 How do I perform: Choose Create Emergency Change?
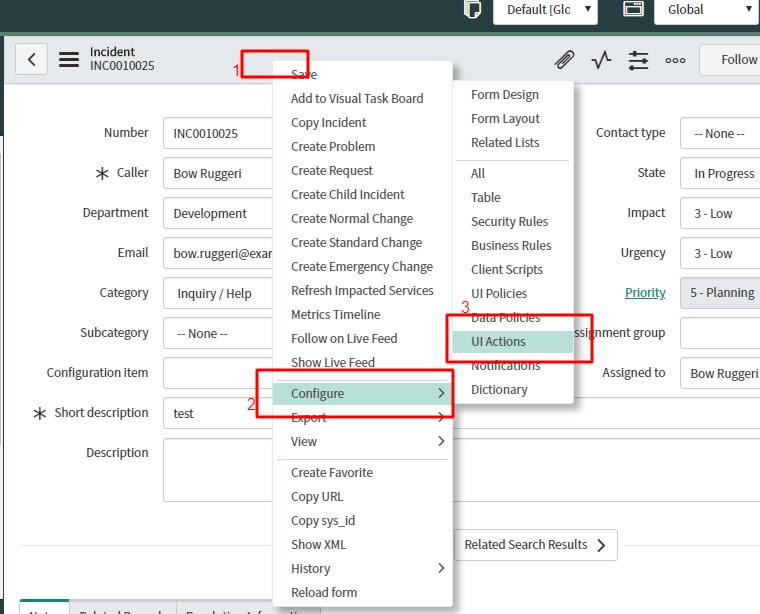click(362, 267)
